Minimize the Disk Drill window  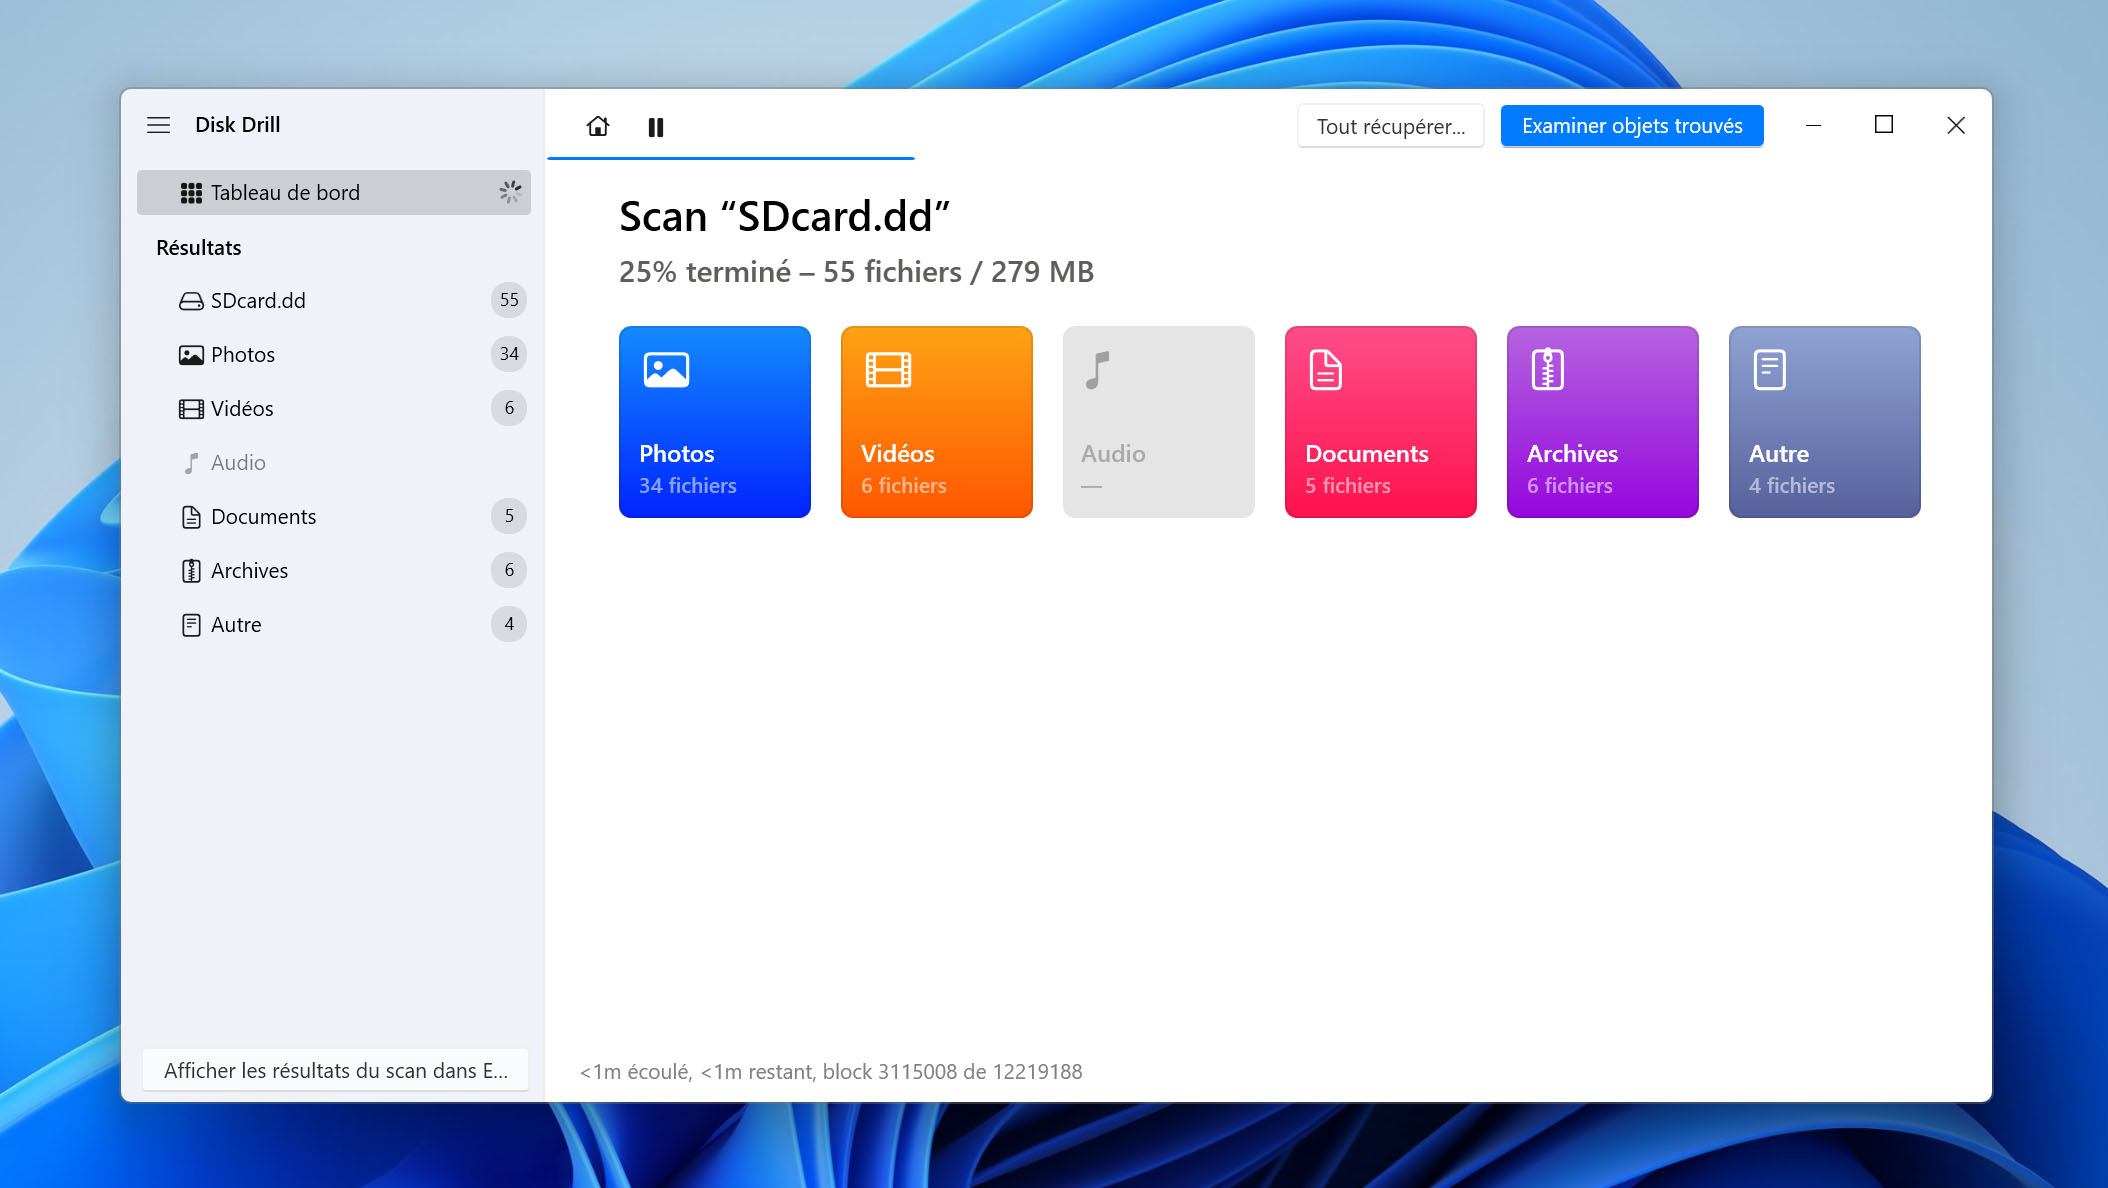point(1813,125)
